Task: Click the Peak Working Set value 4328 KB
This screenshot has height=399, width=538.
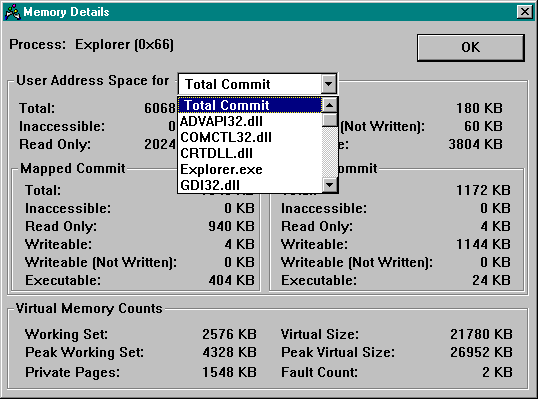Action: click(x=229, y=352)
